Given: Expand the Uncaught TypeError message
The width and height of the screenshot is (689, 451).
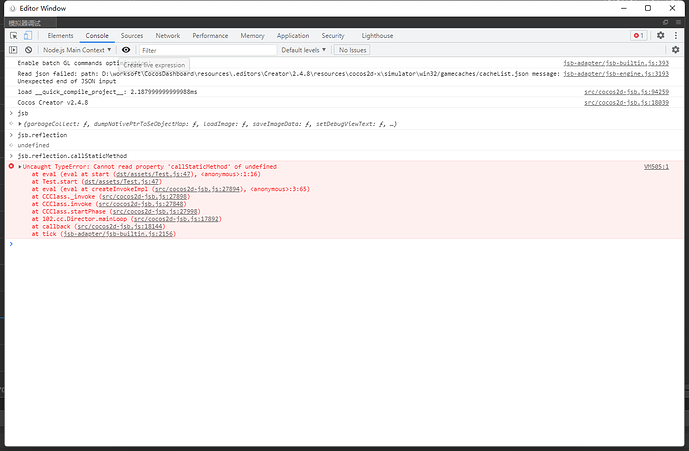Looking at the screenshot, I should click(20, 167).
